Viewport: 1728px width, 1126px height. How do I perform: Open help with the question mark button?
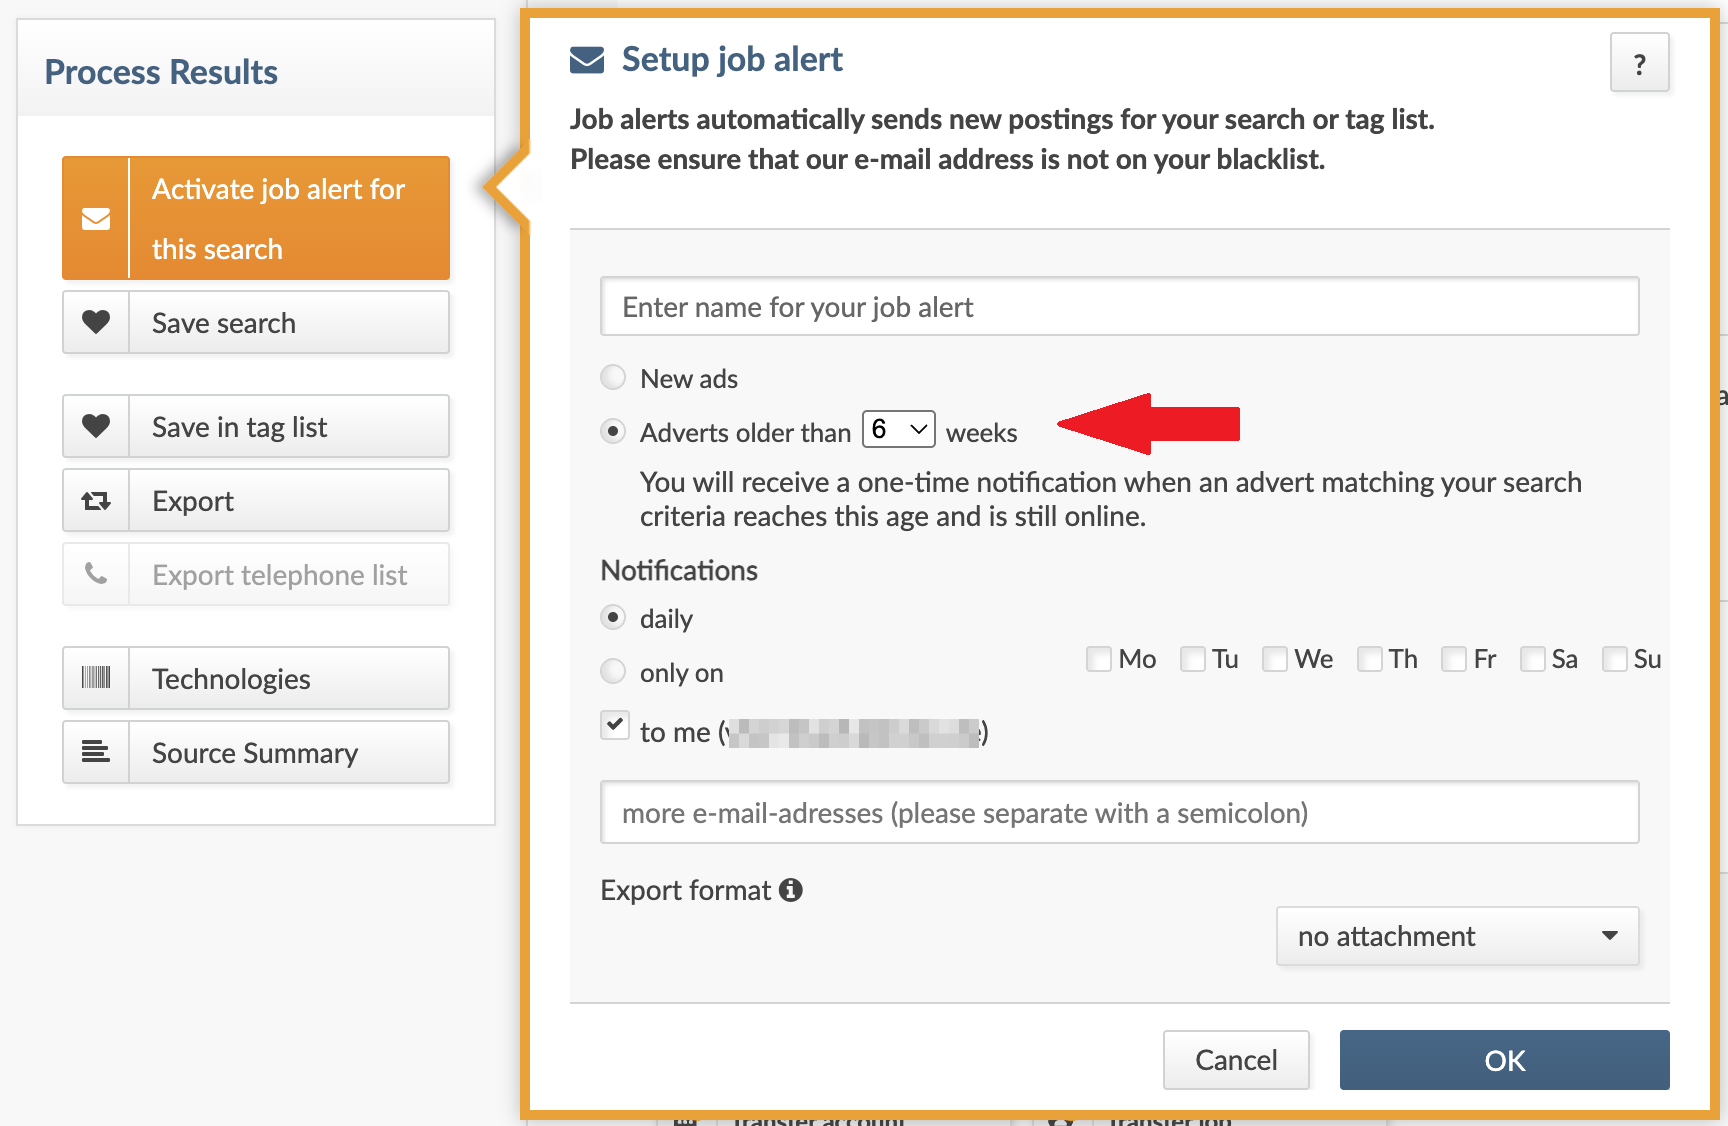[1640, 63]
